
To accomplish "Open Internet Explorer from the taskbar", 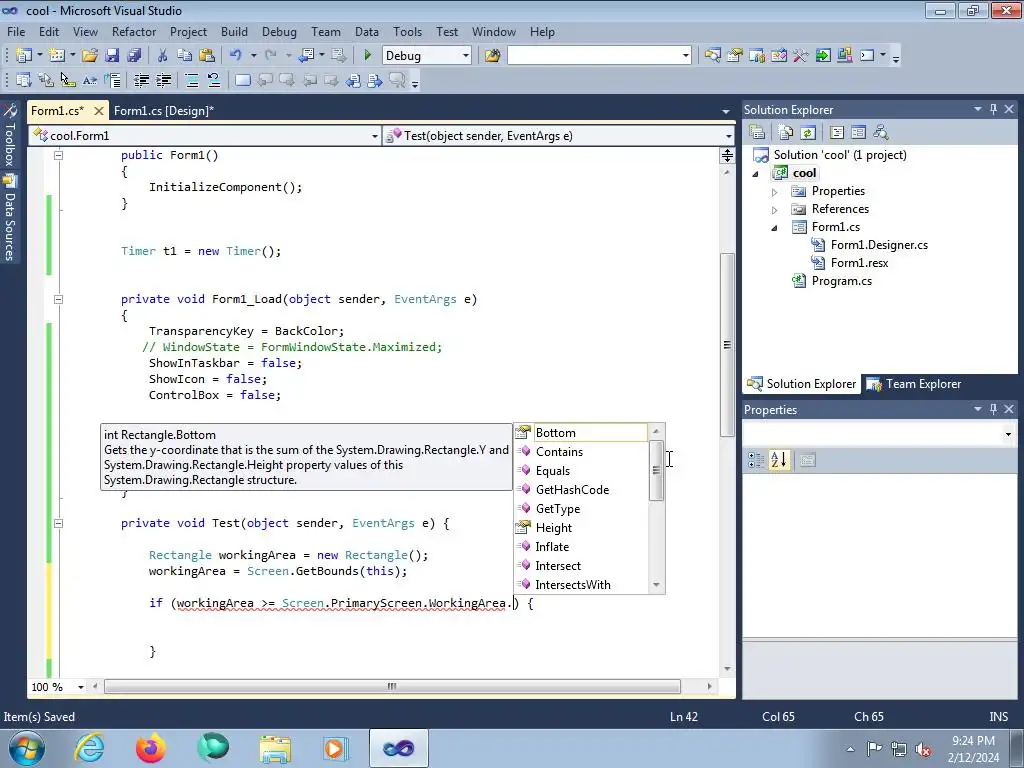I will tap(89, 748).
